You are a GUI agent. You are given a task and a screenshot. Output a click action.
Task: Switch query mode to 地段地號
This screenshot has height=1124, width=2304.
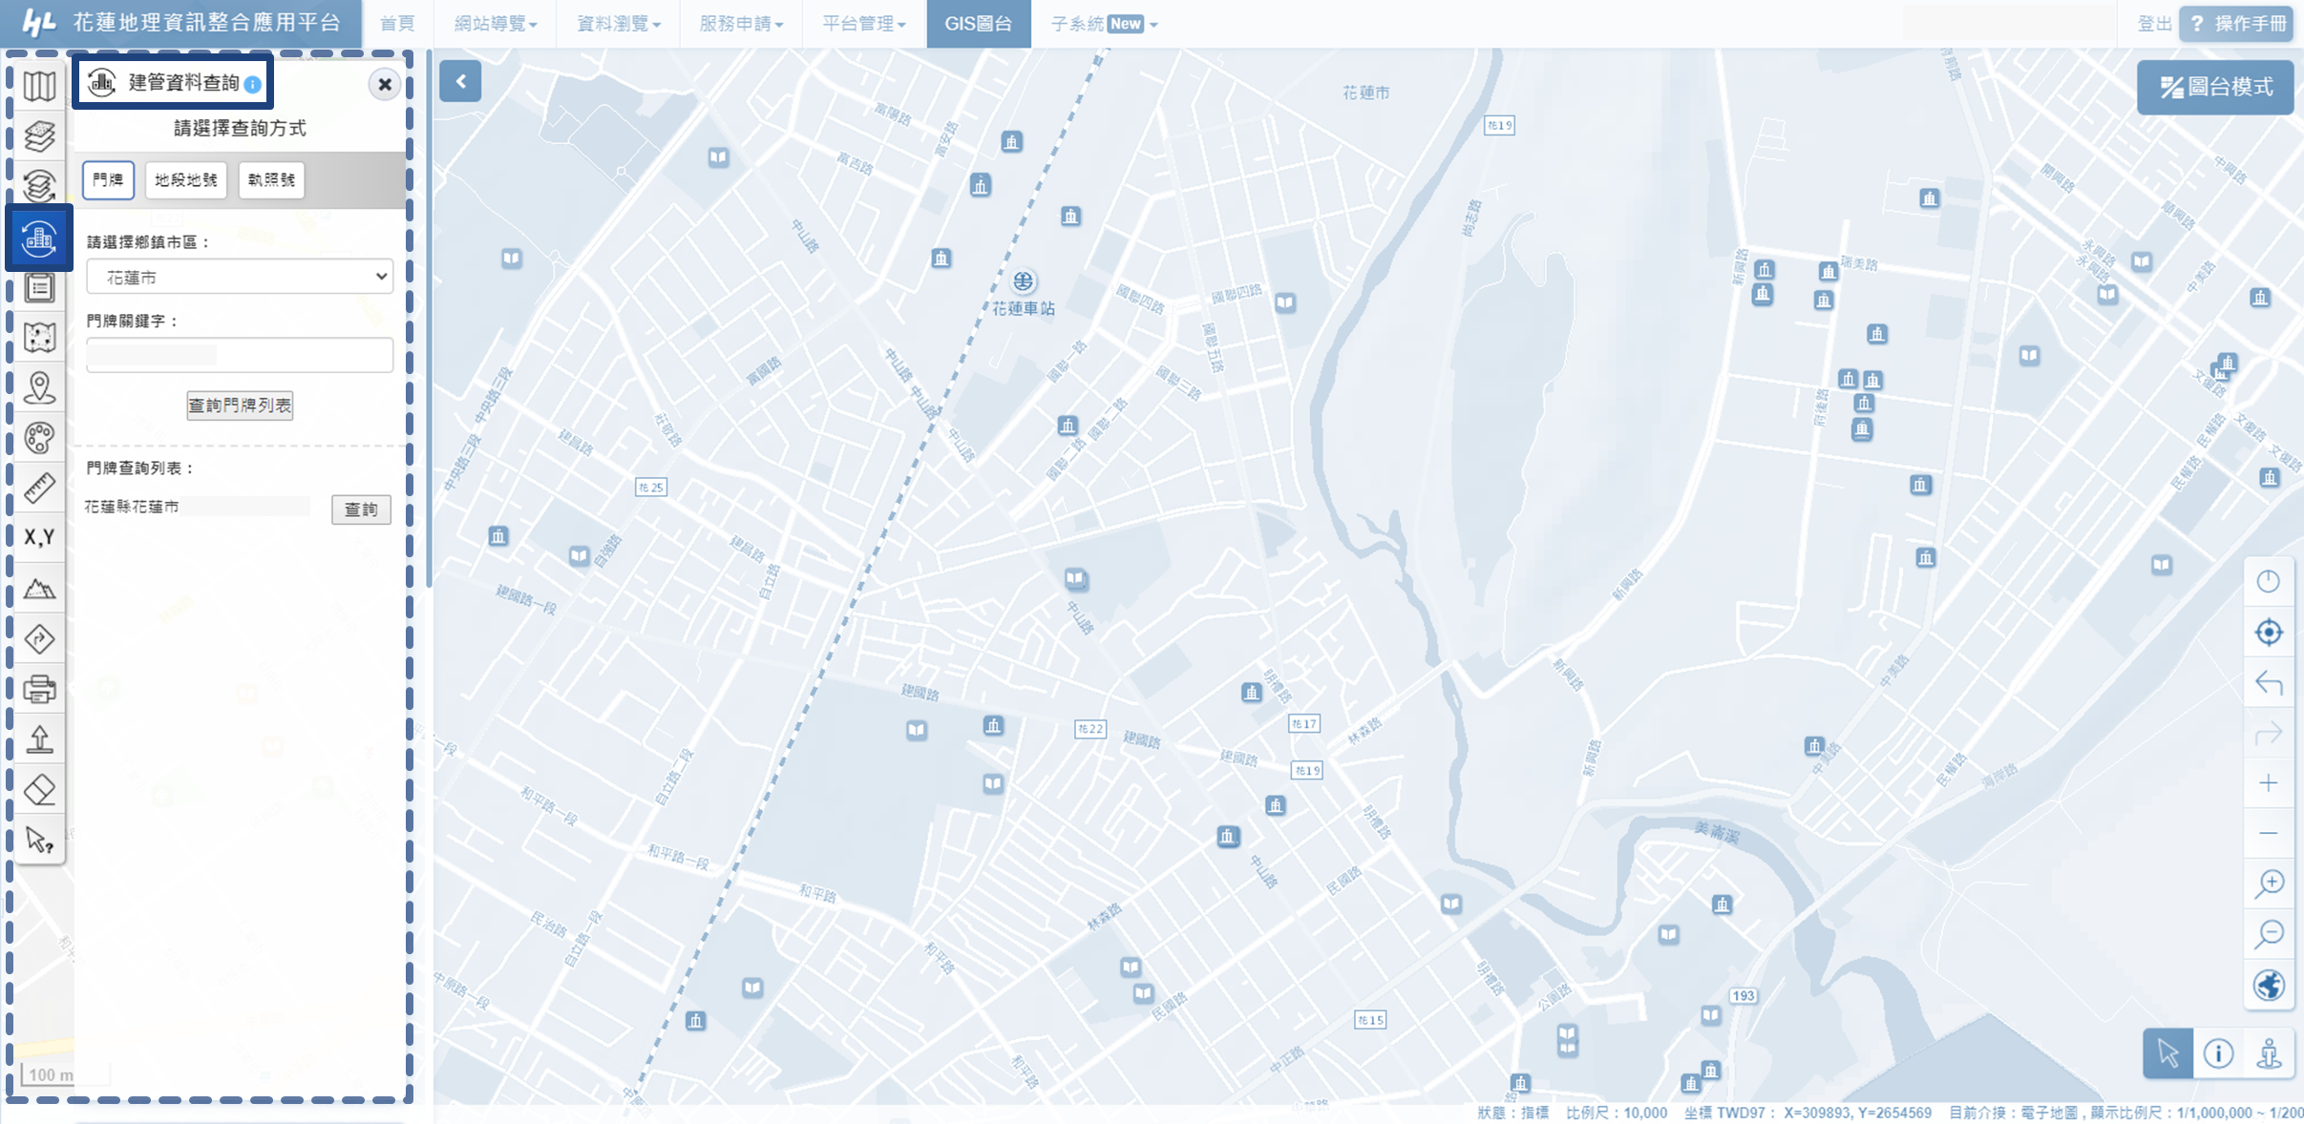(x=186, y=180)
